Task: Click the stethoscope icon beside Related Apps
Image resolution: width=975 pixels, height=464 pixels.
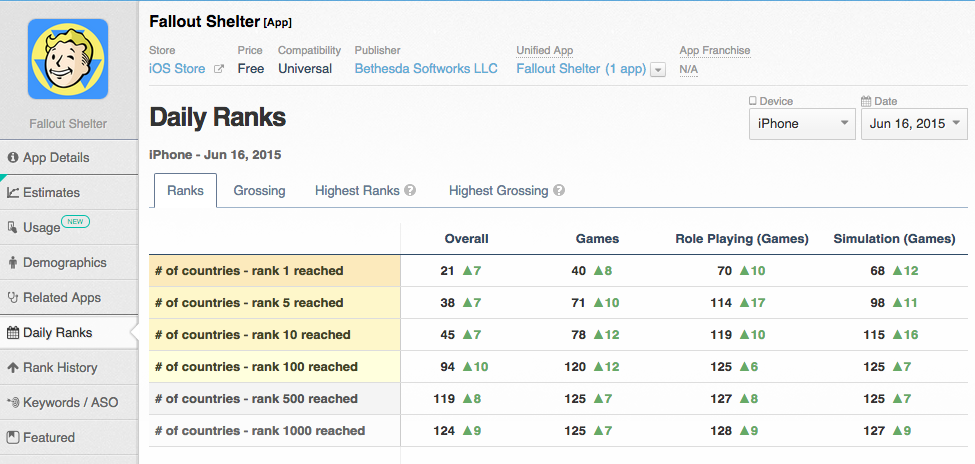Action: (13, 297)
